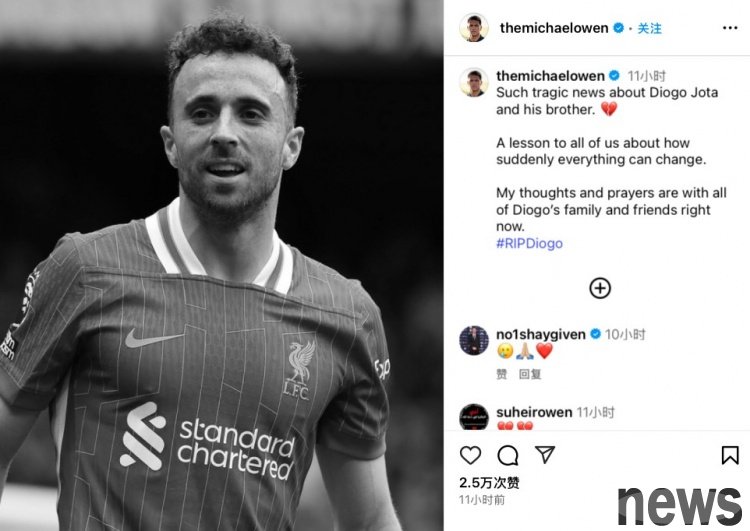
Task: Save post with bookmark icon
Action: [730, 455]
